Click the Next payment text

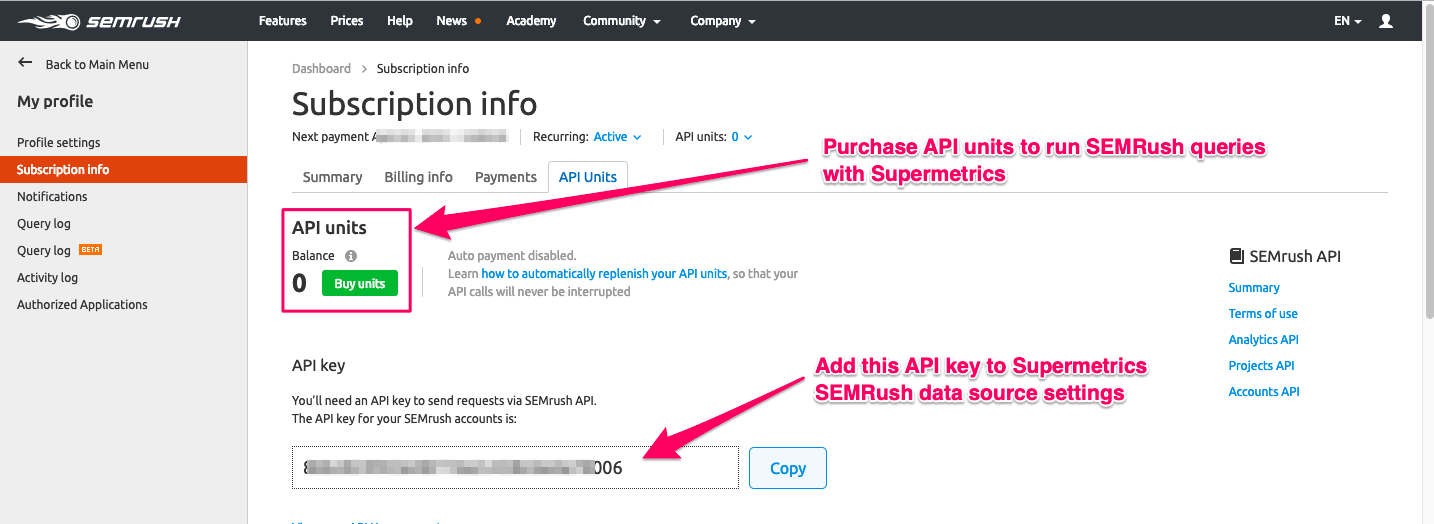pyautogui.click(x=332, y=137)
